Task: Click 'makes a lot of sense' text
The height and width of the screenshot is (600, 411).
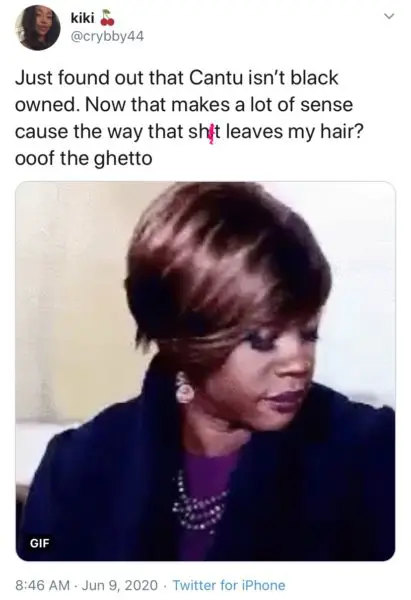Action: [262, 105]
